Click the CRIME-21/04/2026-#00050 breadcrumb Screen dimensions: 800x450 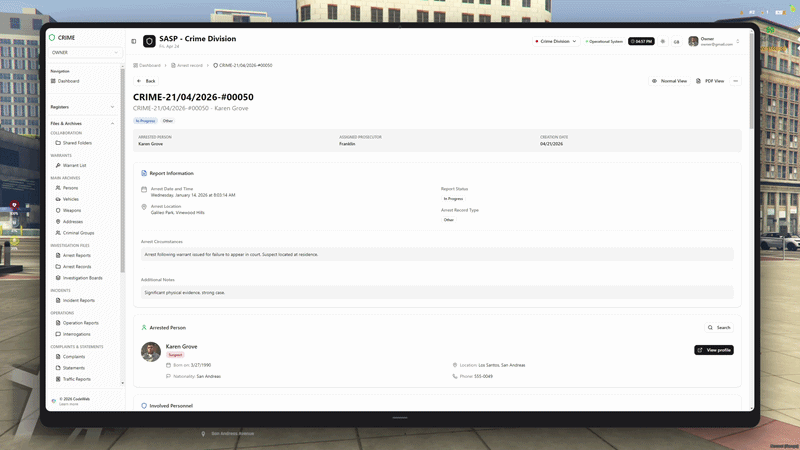point(243,65)
